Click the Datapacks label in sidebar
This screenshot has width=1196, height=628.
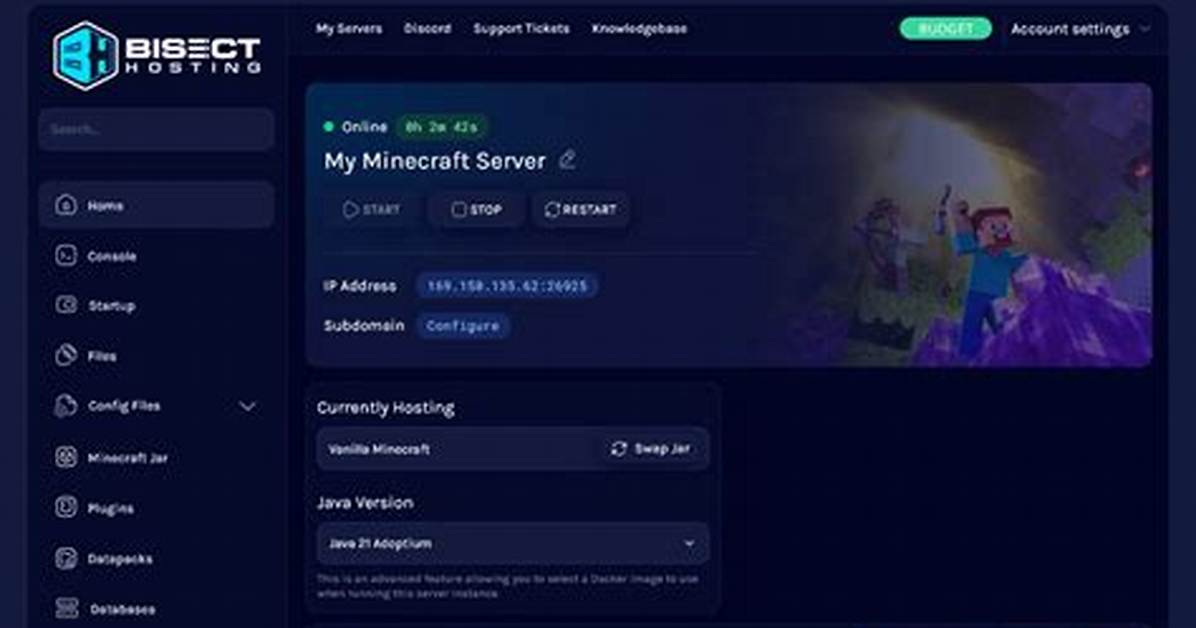[x=120, y=559]
